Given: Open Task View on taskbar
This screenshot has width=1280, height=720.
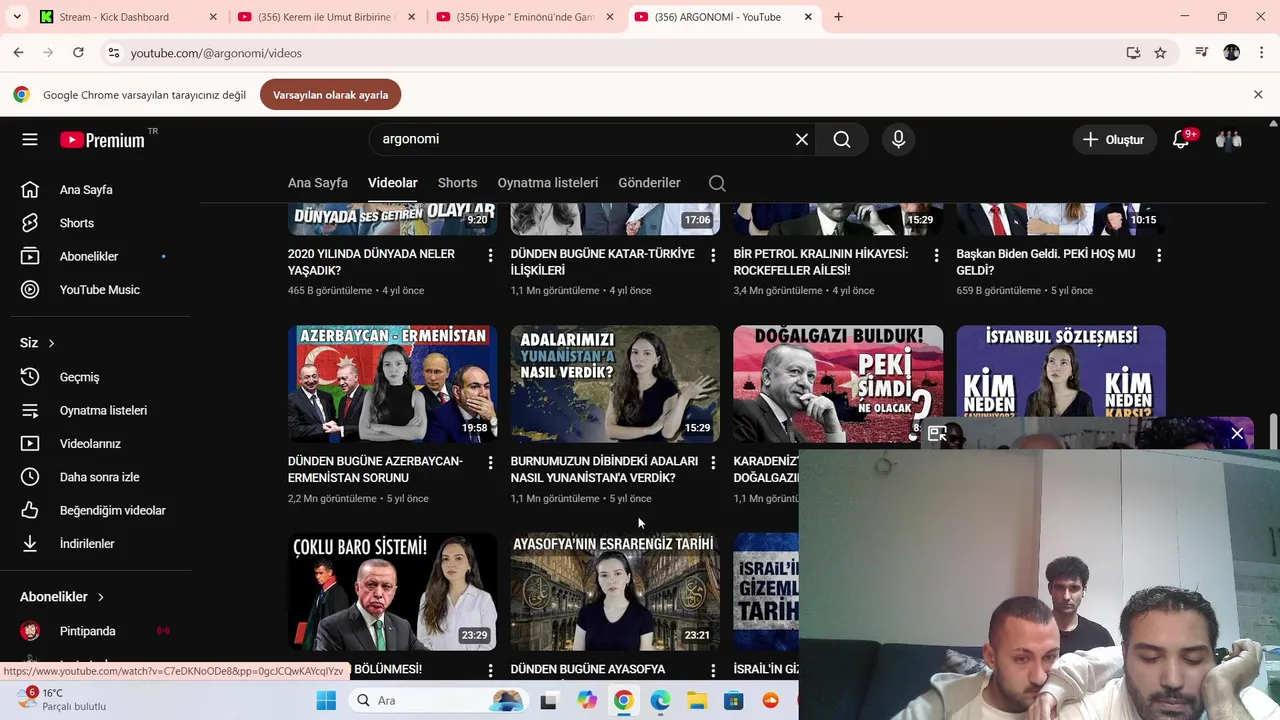Looking at the screenshot, I should pyautogui.click(x=548, y=700).
